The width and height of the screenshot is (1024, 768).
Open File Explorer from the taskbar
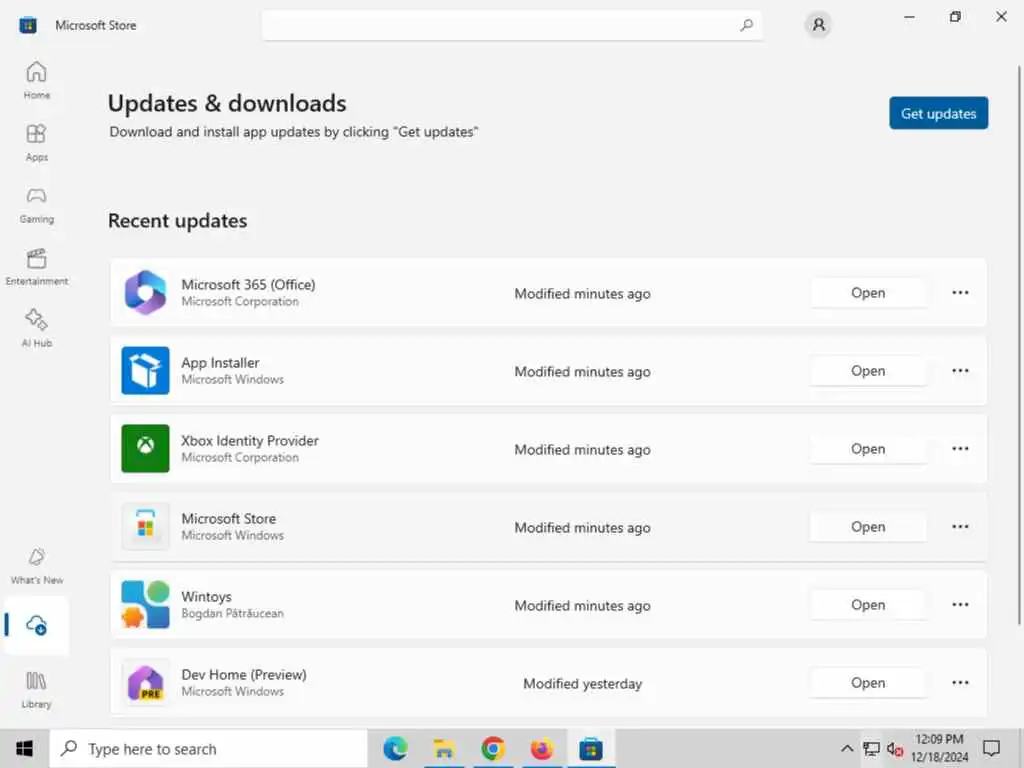click(x=444, y=748)
